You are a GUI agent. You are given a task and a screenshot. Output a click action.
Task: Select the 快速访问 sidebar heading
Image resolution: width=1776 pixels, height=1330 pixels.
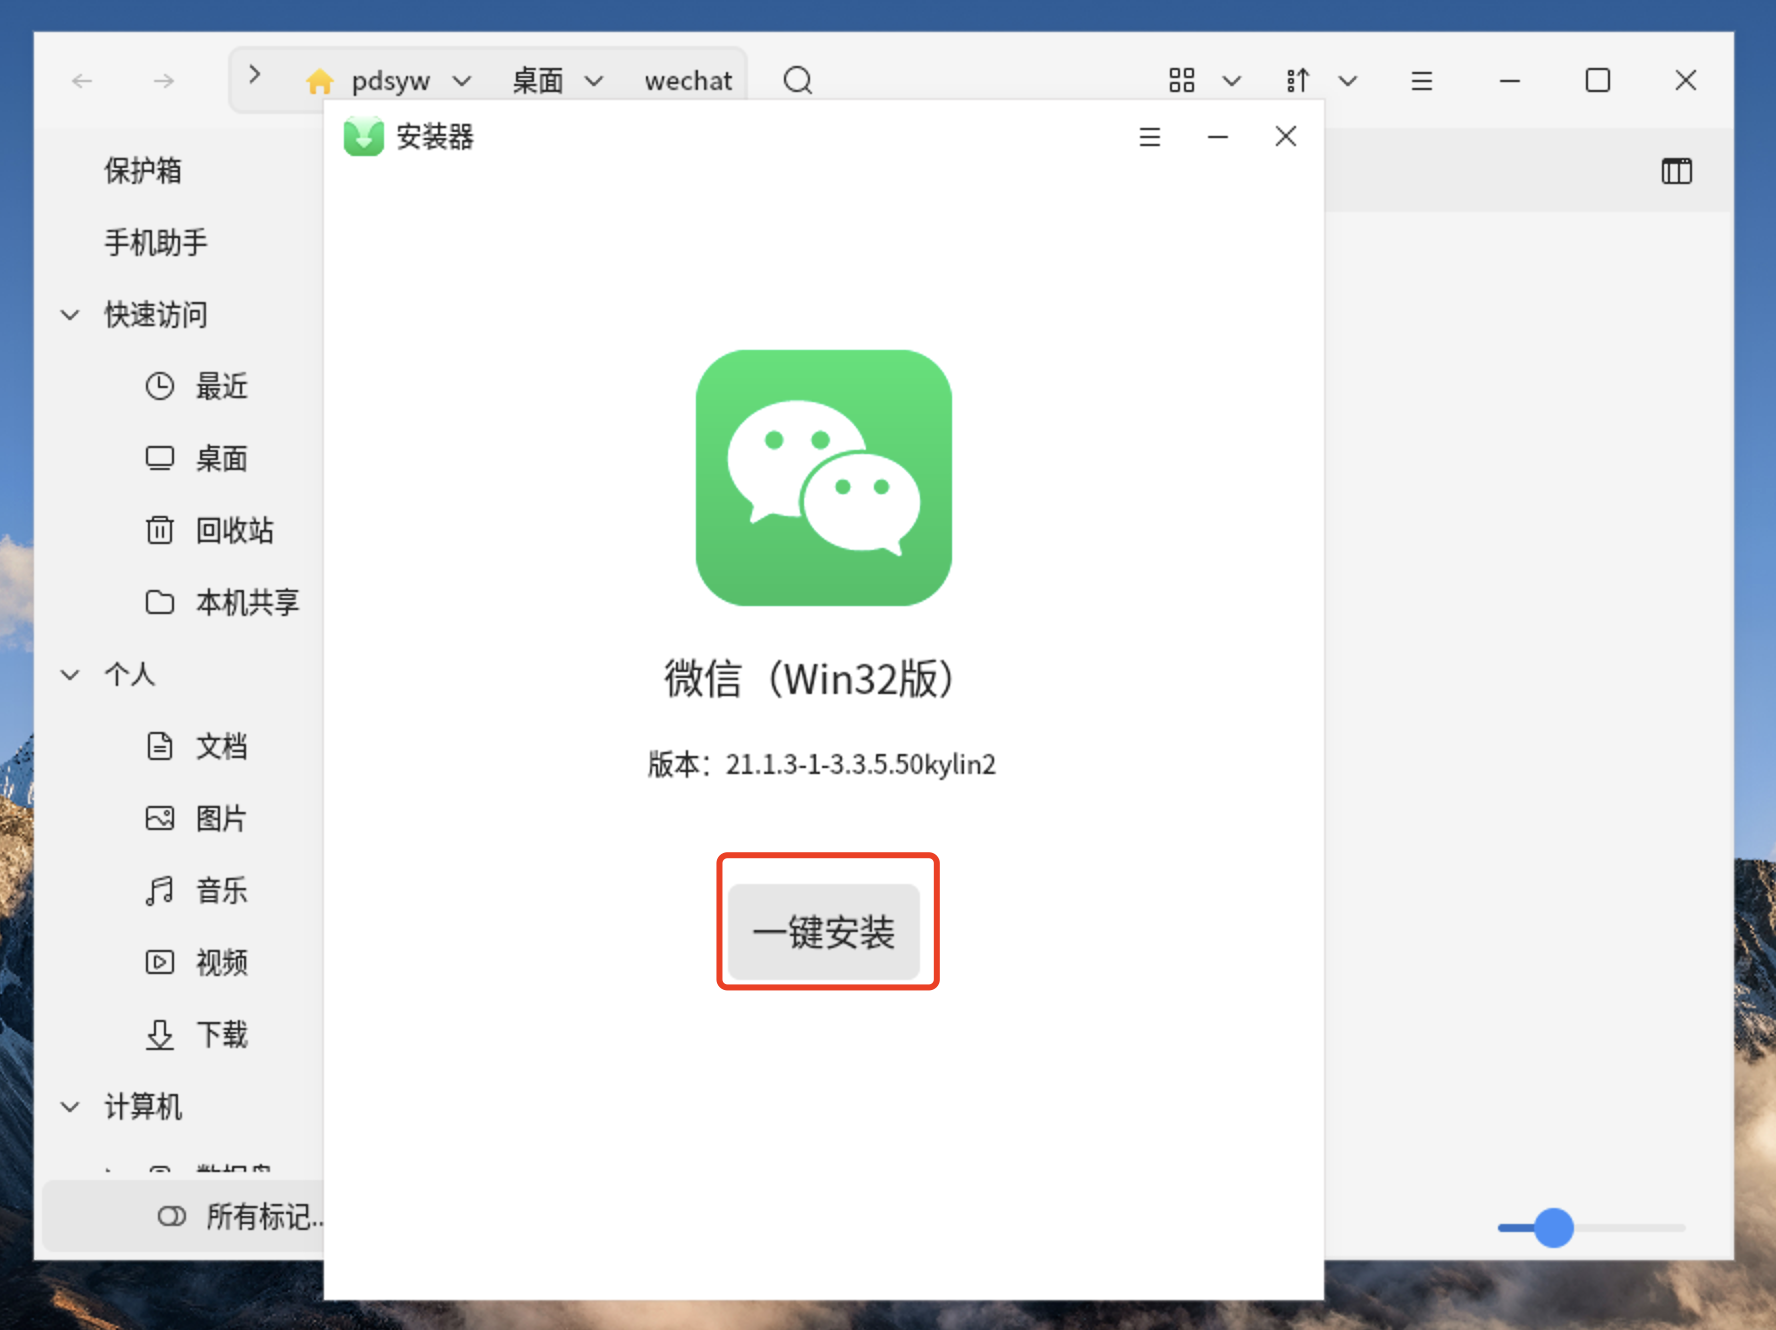click(156, 314)
